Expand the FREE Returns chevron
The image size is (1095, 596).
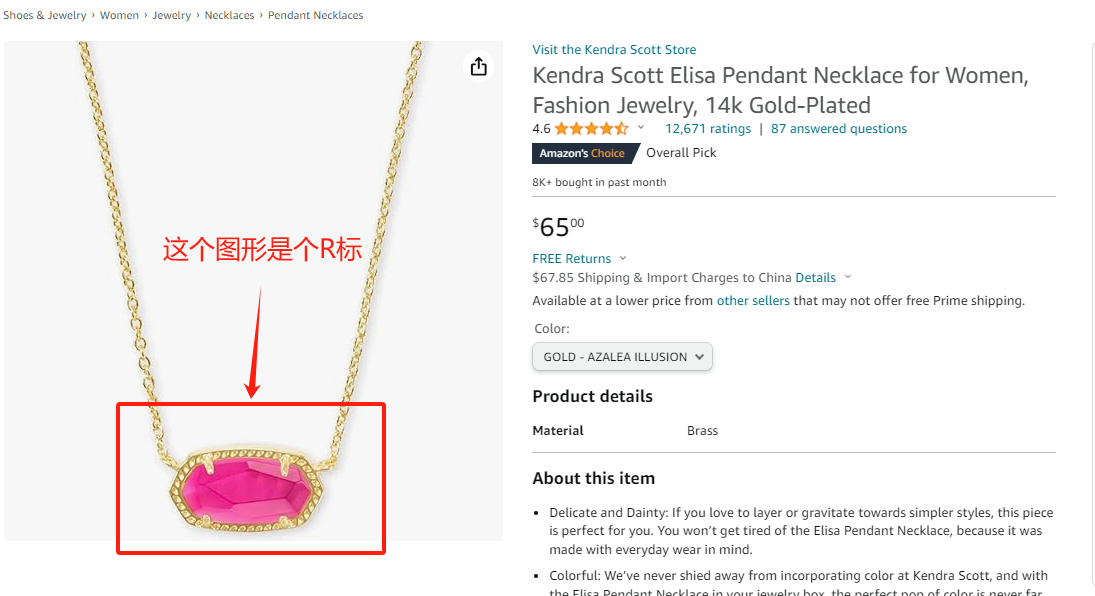click(x=623, y=258)
